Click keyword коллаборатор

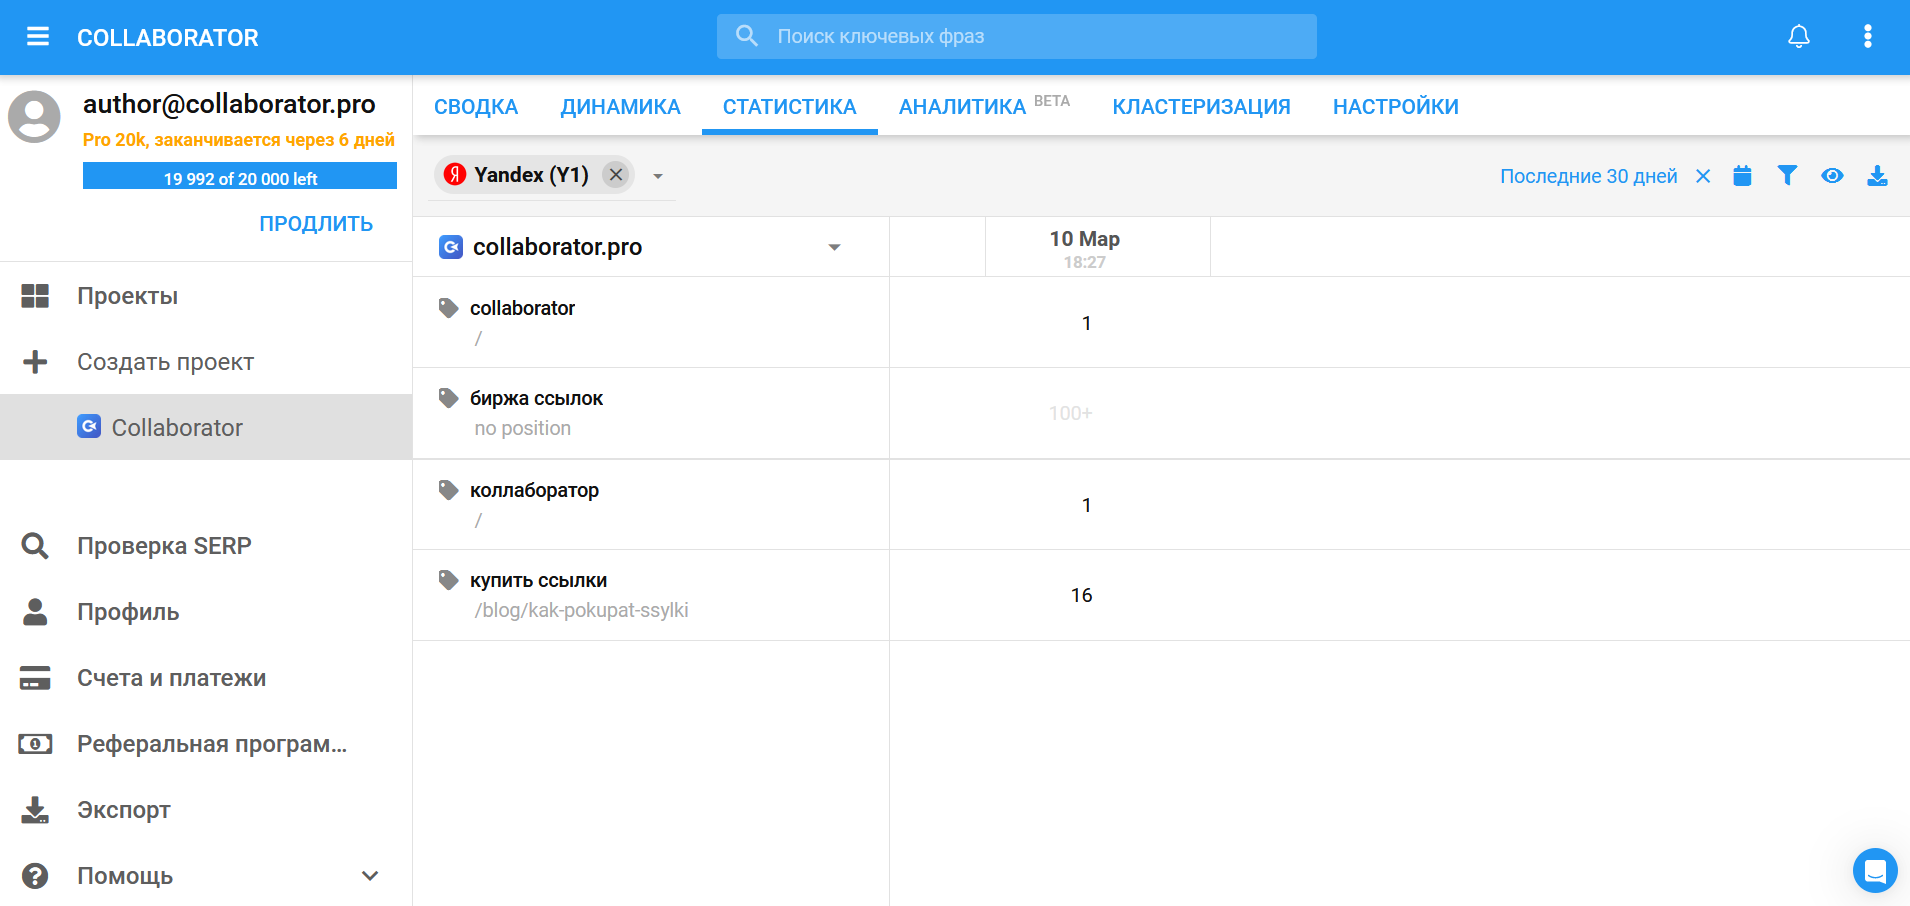pos(534,490)
